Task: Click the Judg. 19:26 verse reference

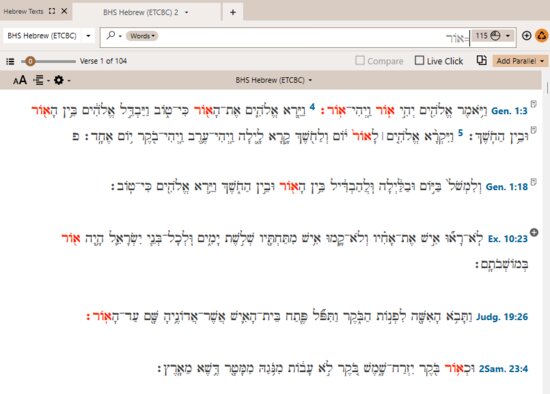Action: tap(502, 317)
